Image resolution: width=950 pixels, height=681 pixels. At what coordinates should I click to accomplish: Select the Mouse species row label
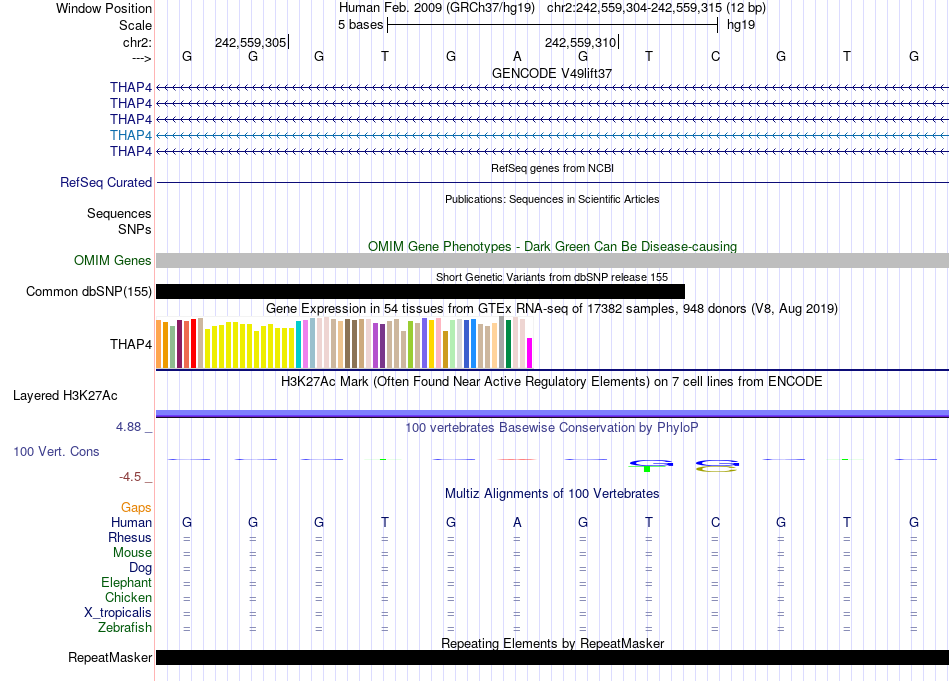[x=133, y=553]
